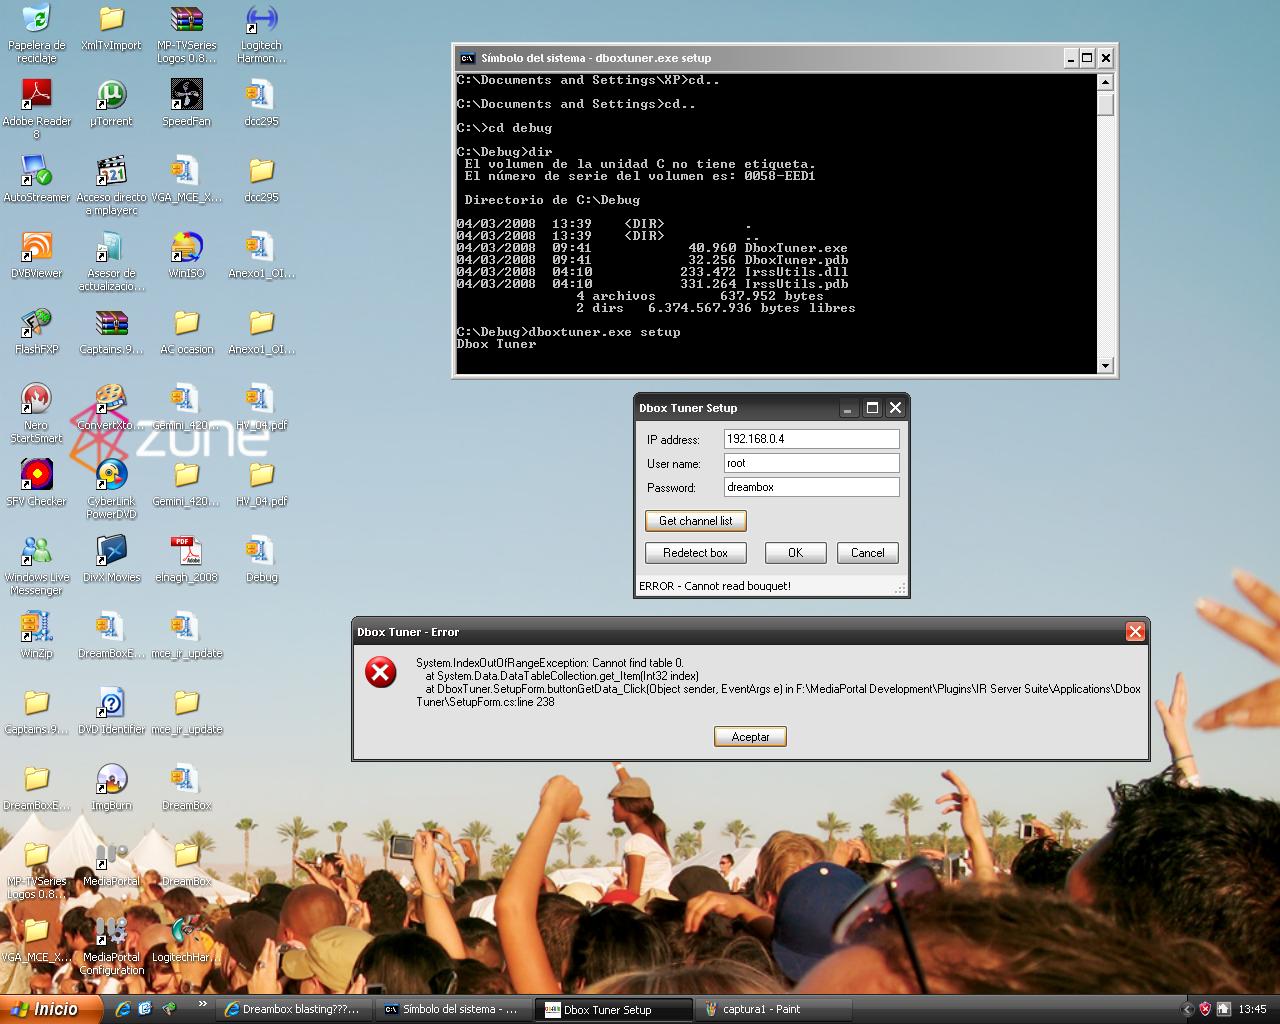Open the WinISO desktop shortcut
Image resolution: width=1280 pixels, height=1024 pixels.
point(186,247)
